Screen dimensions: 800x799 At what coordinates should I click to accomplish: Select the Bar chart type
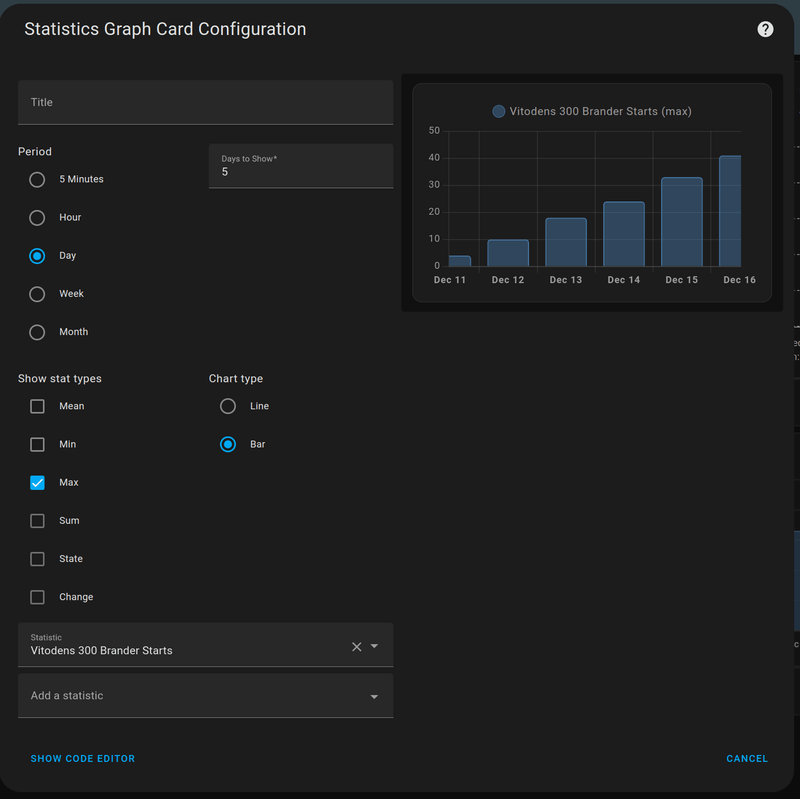click(x=228, y=444)
